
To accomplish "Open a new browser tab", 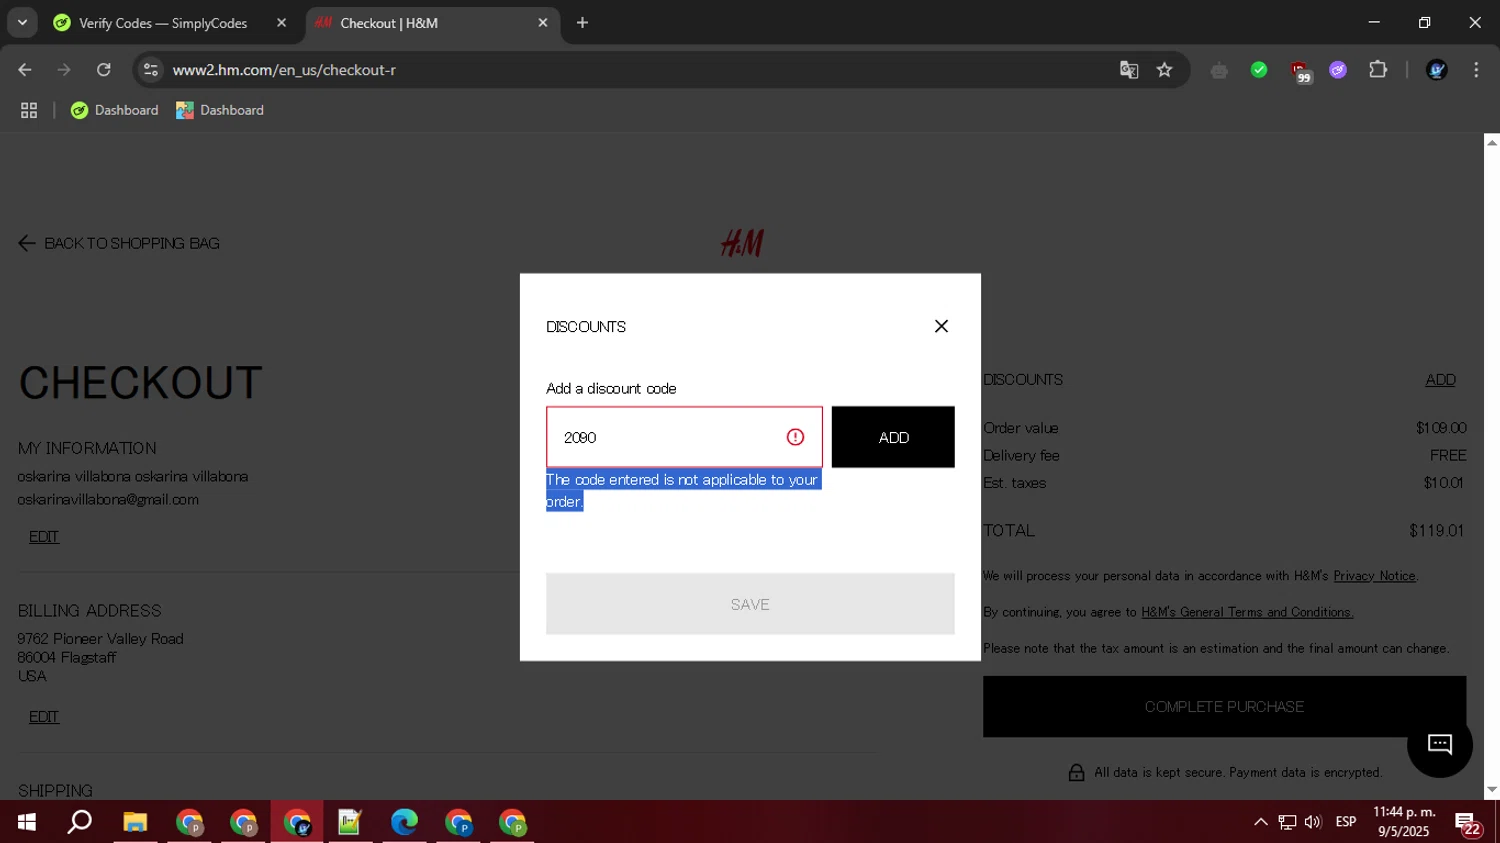I will coord(583,23).
